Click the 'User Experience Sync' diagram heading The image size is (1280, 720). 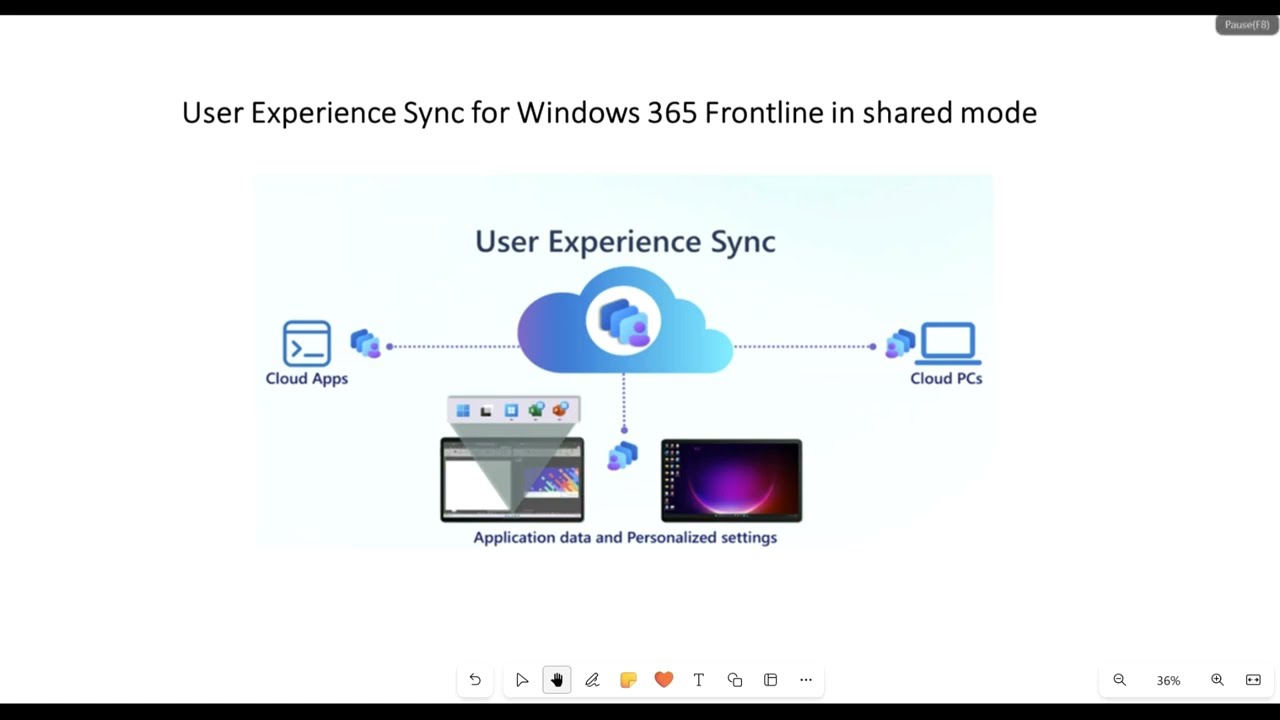[x=625, y=241]
